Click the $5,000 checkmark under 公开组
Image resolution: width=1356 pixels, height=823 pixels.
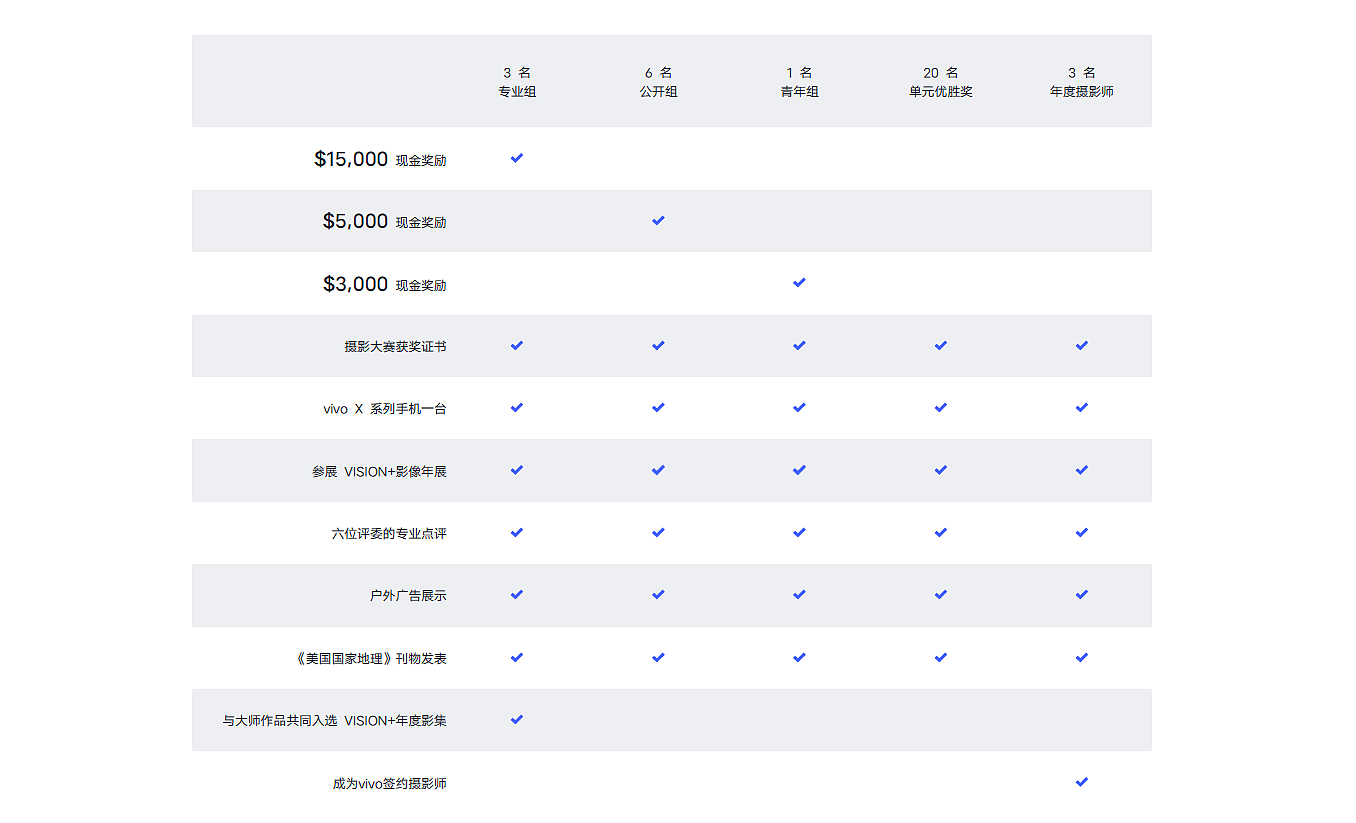pyautogui.click(x=658, y=220)
